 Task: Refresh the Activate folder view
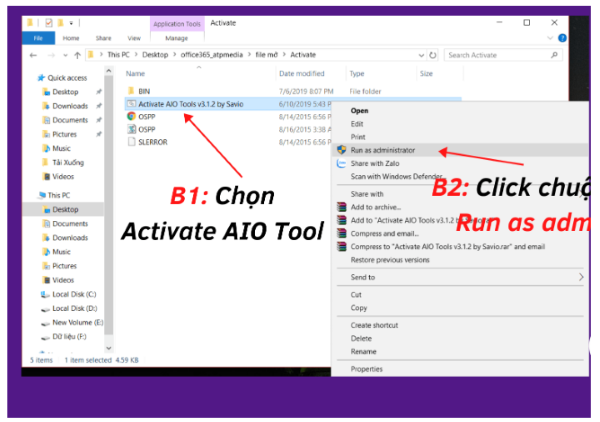pyautogui.click(x=433, y=55)
